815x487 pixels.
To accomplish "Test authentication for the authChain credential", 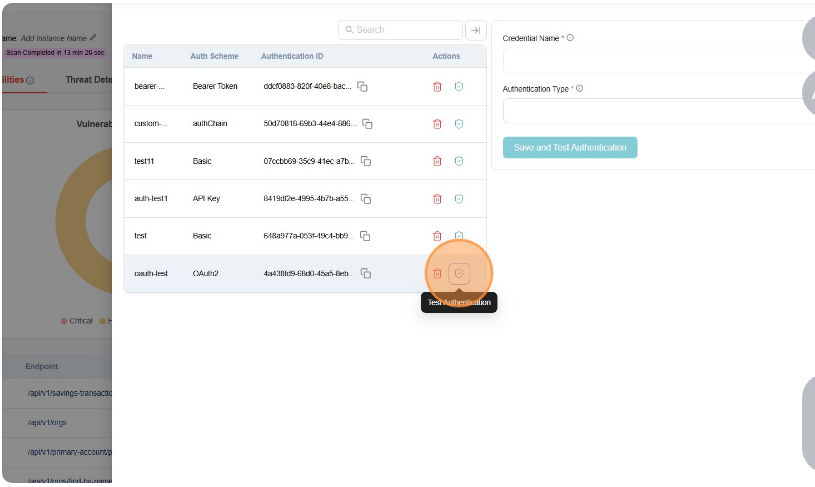I will 459,124.
